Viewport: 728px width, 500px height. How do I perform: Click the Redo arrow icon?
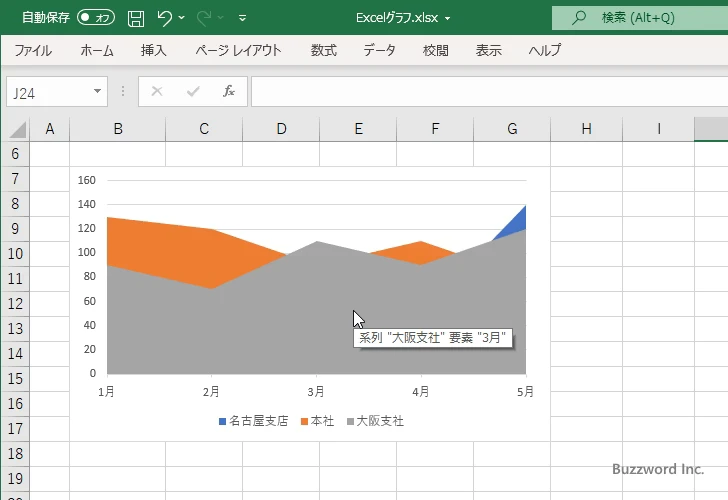[203, 18]
